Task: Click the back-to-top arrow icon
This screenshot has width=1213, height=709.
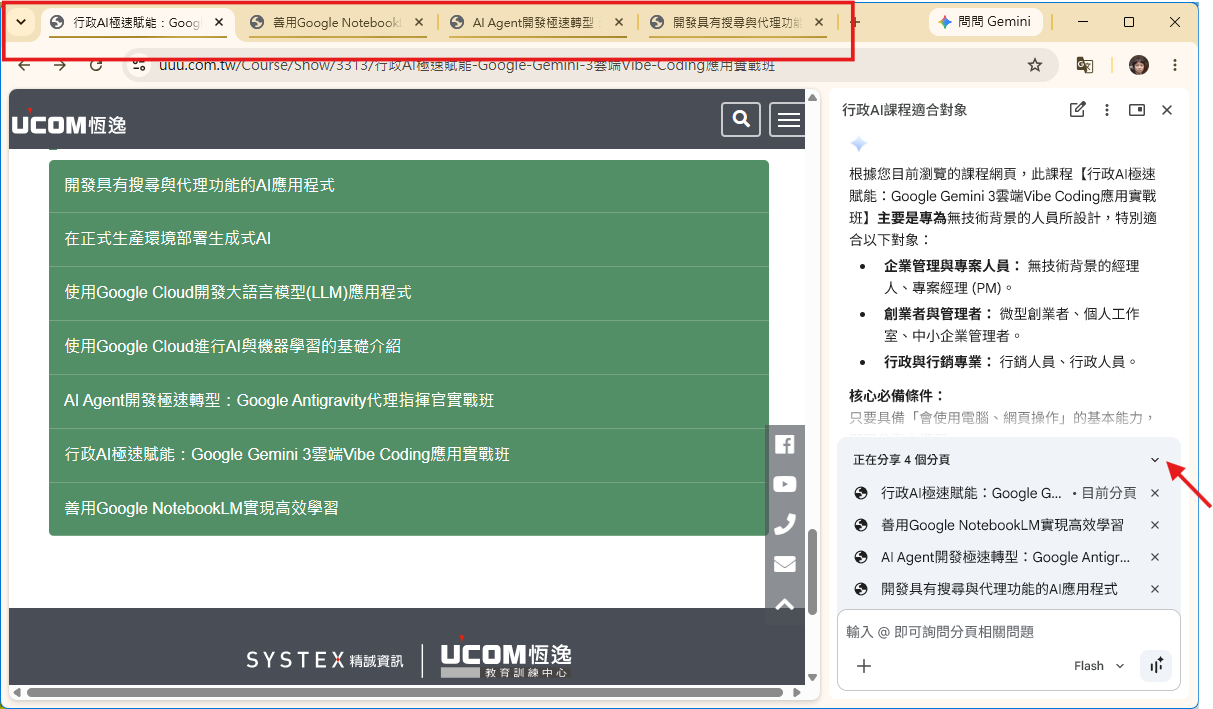Action: (x=785, y=604)
